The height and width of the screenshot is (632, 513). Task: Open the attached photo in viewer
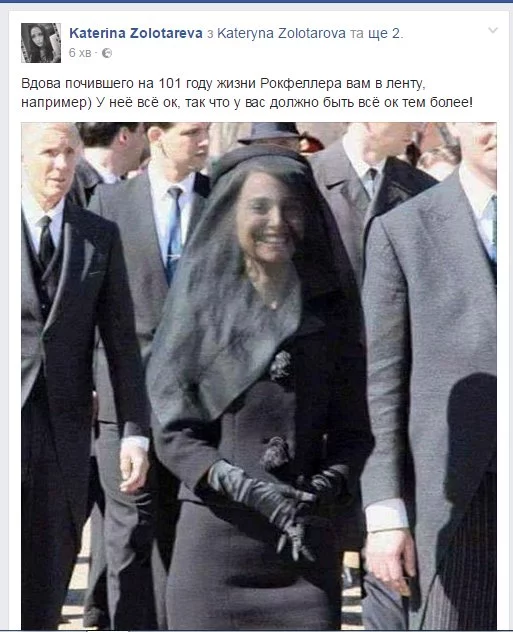tap(259, 376)
